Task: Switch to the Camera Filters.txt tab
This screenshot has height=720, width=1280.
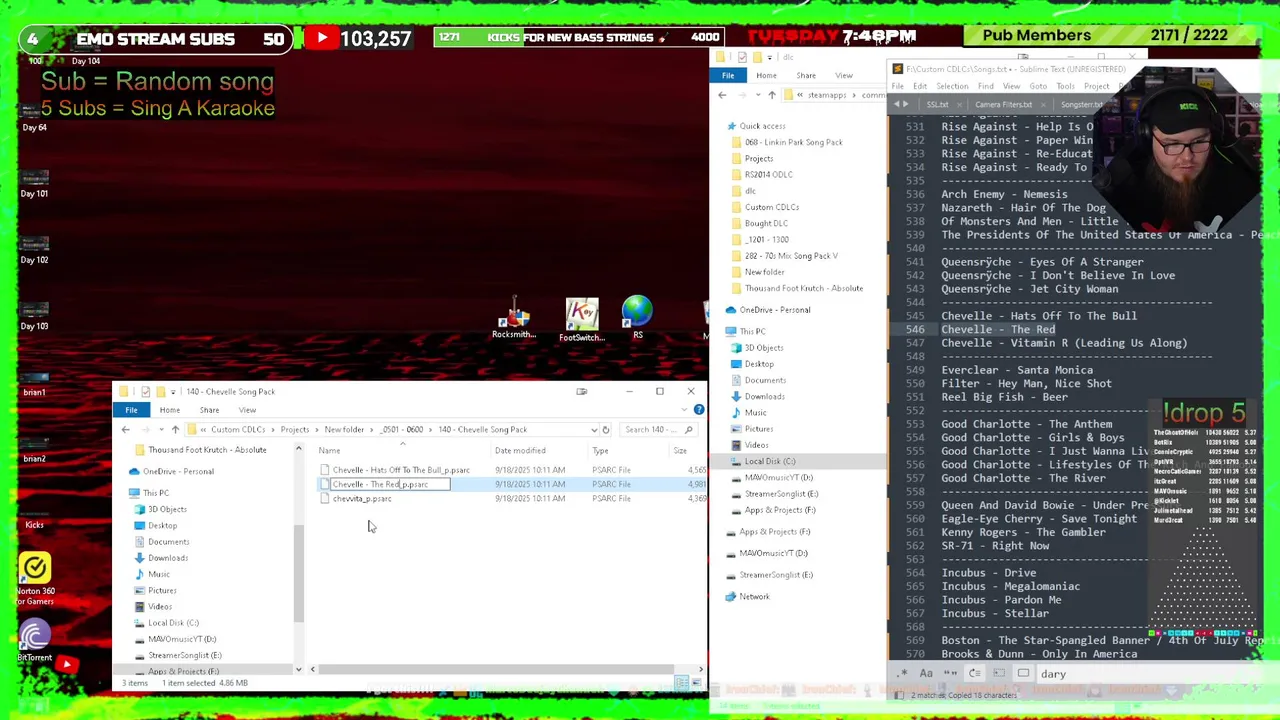Action: (1003, 105)
